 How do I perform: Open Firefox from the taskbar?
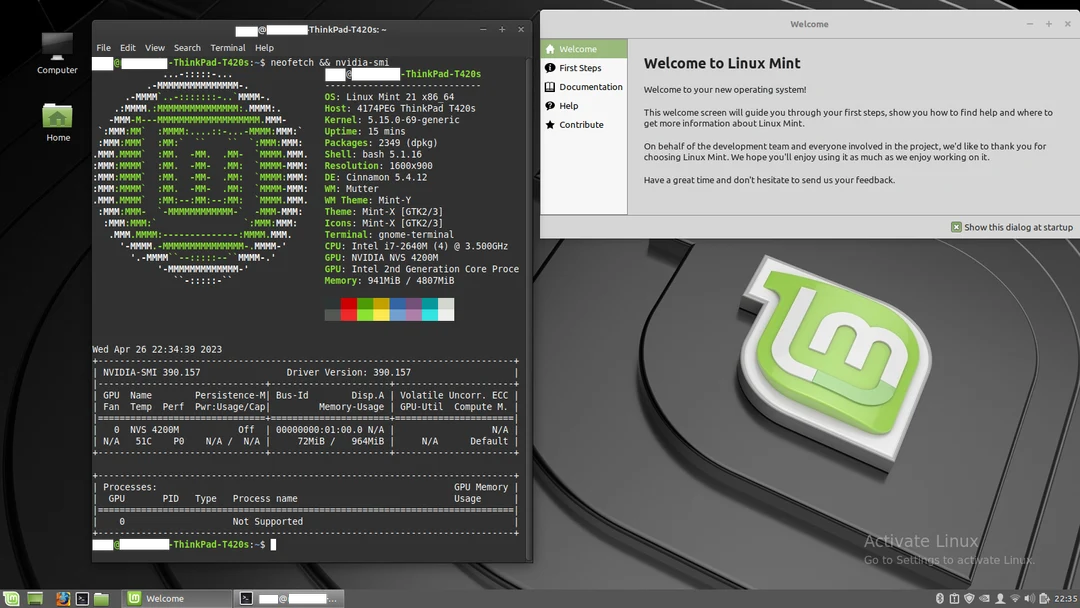[x=63, y=598]
